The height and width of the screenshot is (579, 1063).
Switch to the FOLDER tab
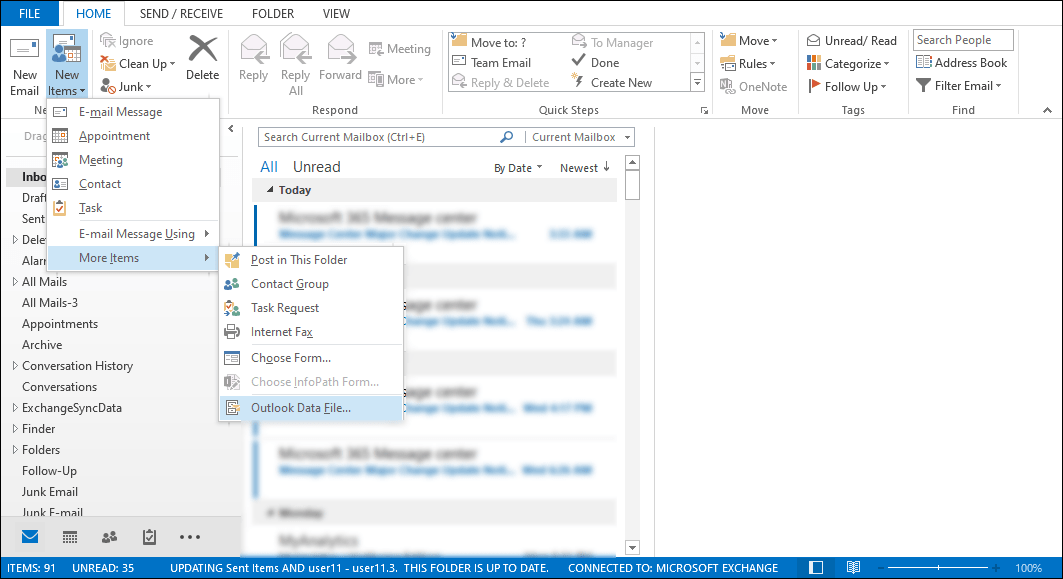tap(273, 14)
